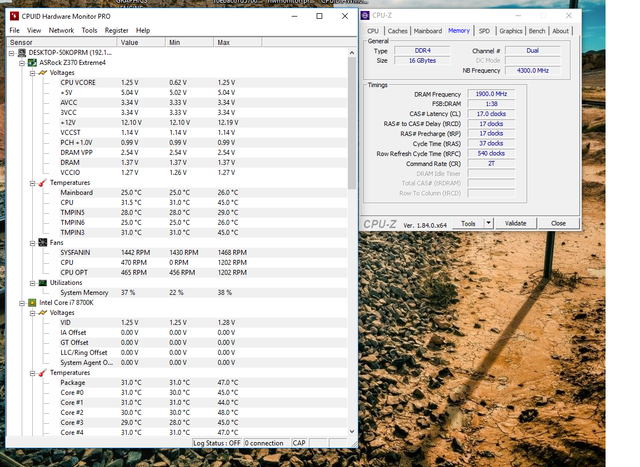
Task: Click the NB Frequency value field
Action: (x=533, y=71)
